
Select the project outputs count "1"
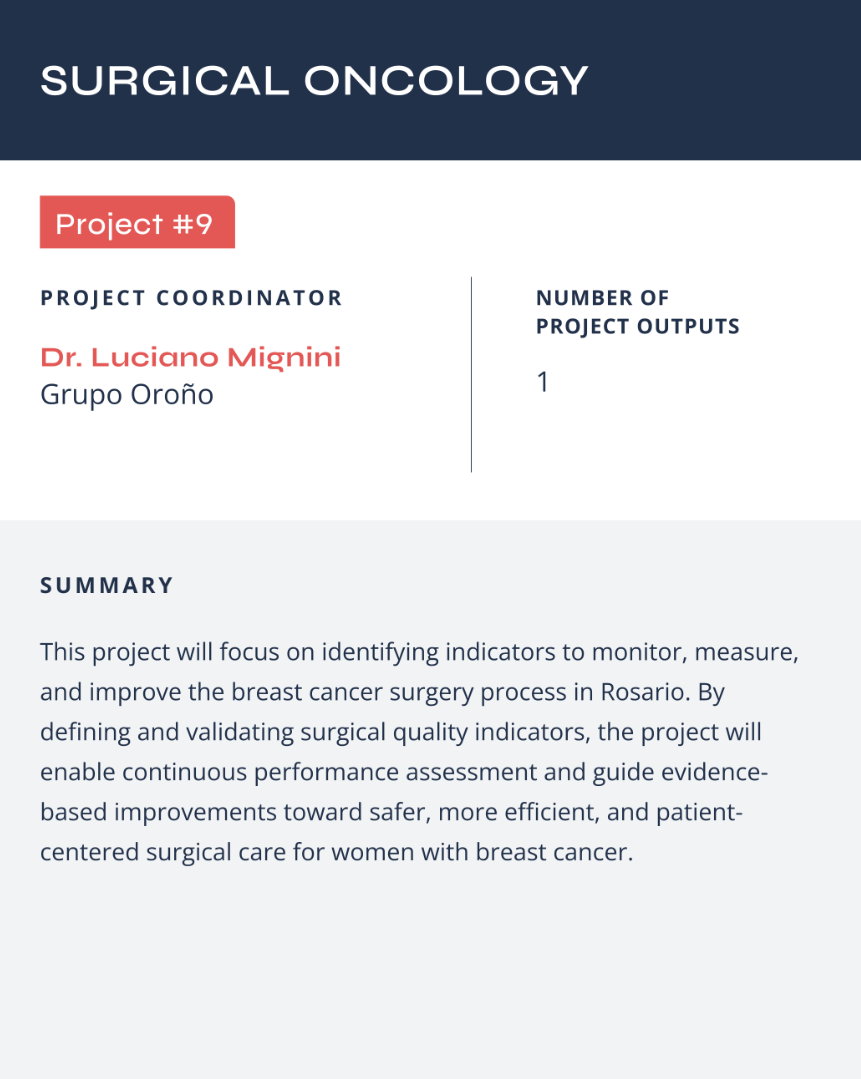pos(543,382)
